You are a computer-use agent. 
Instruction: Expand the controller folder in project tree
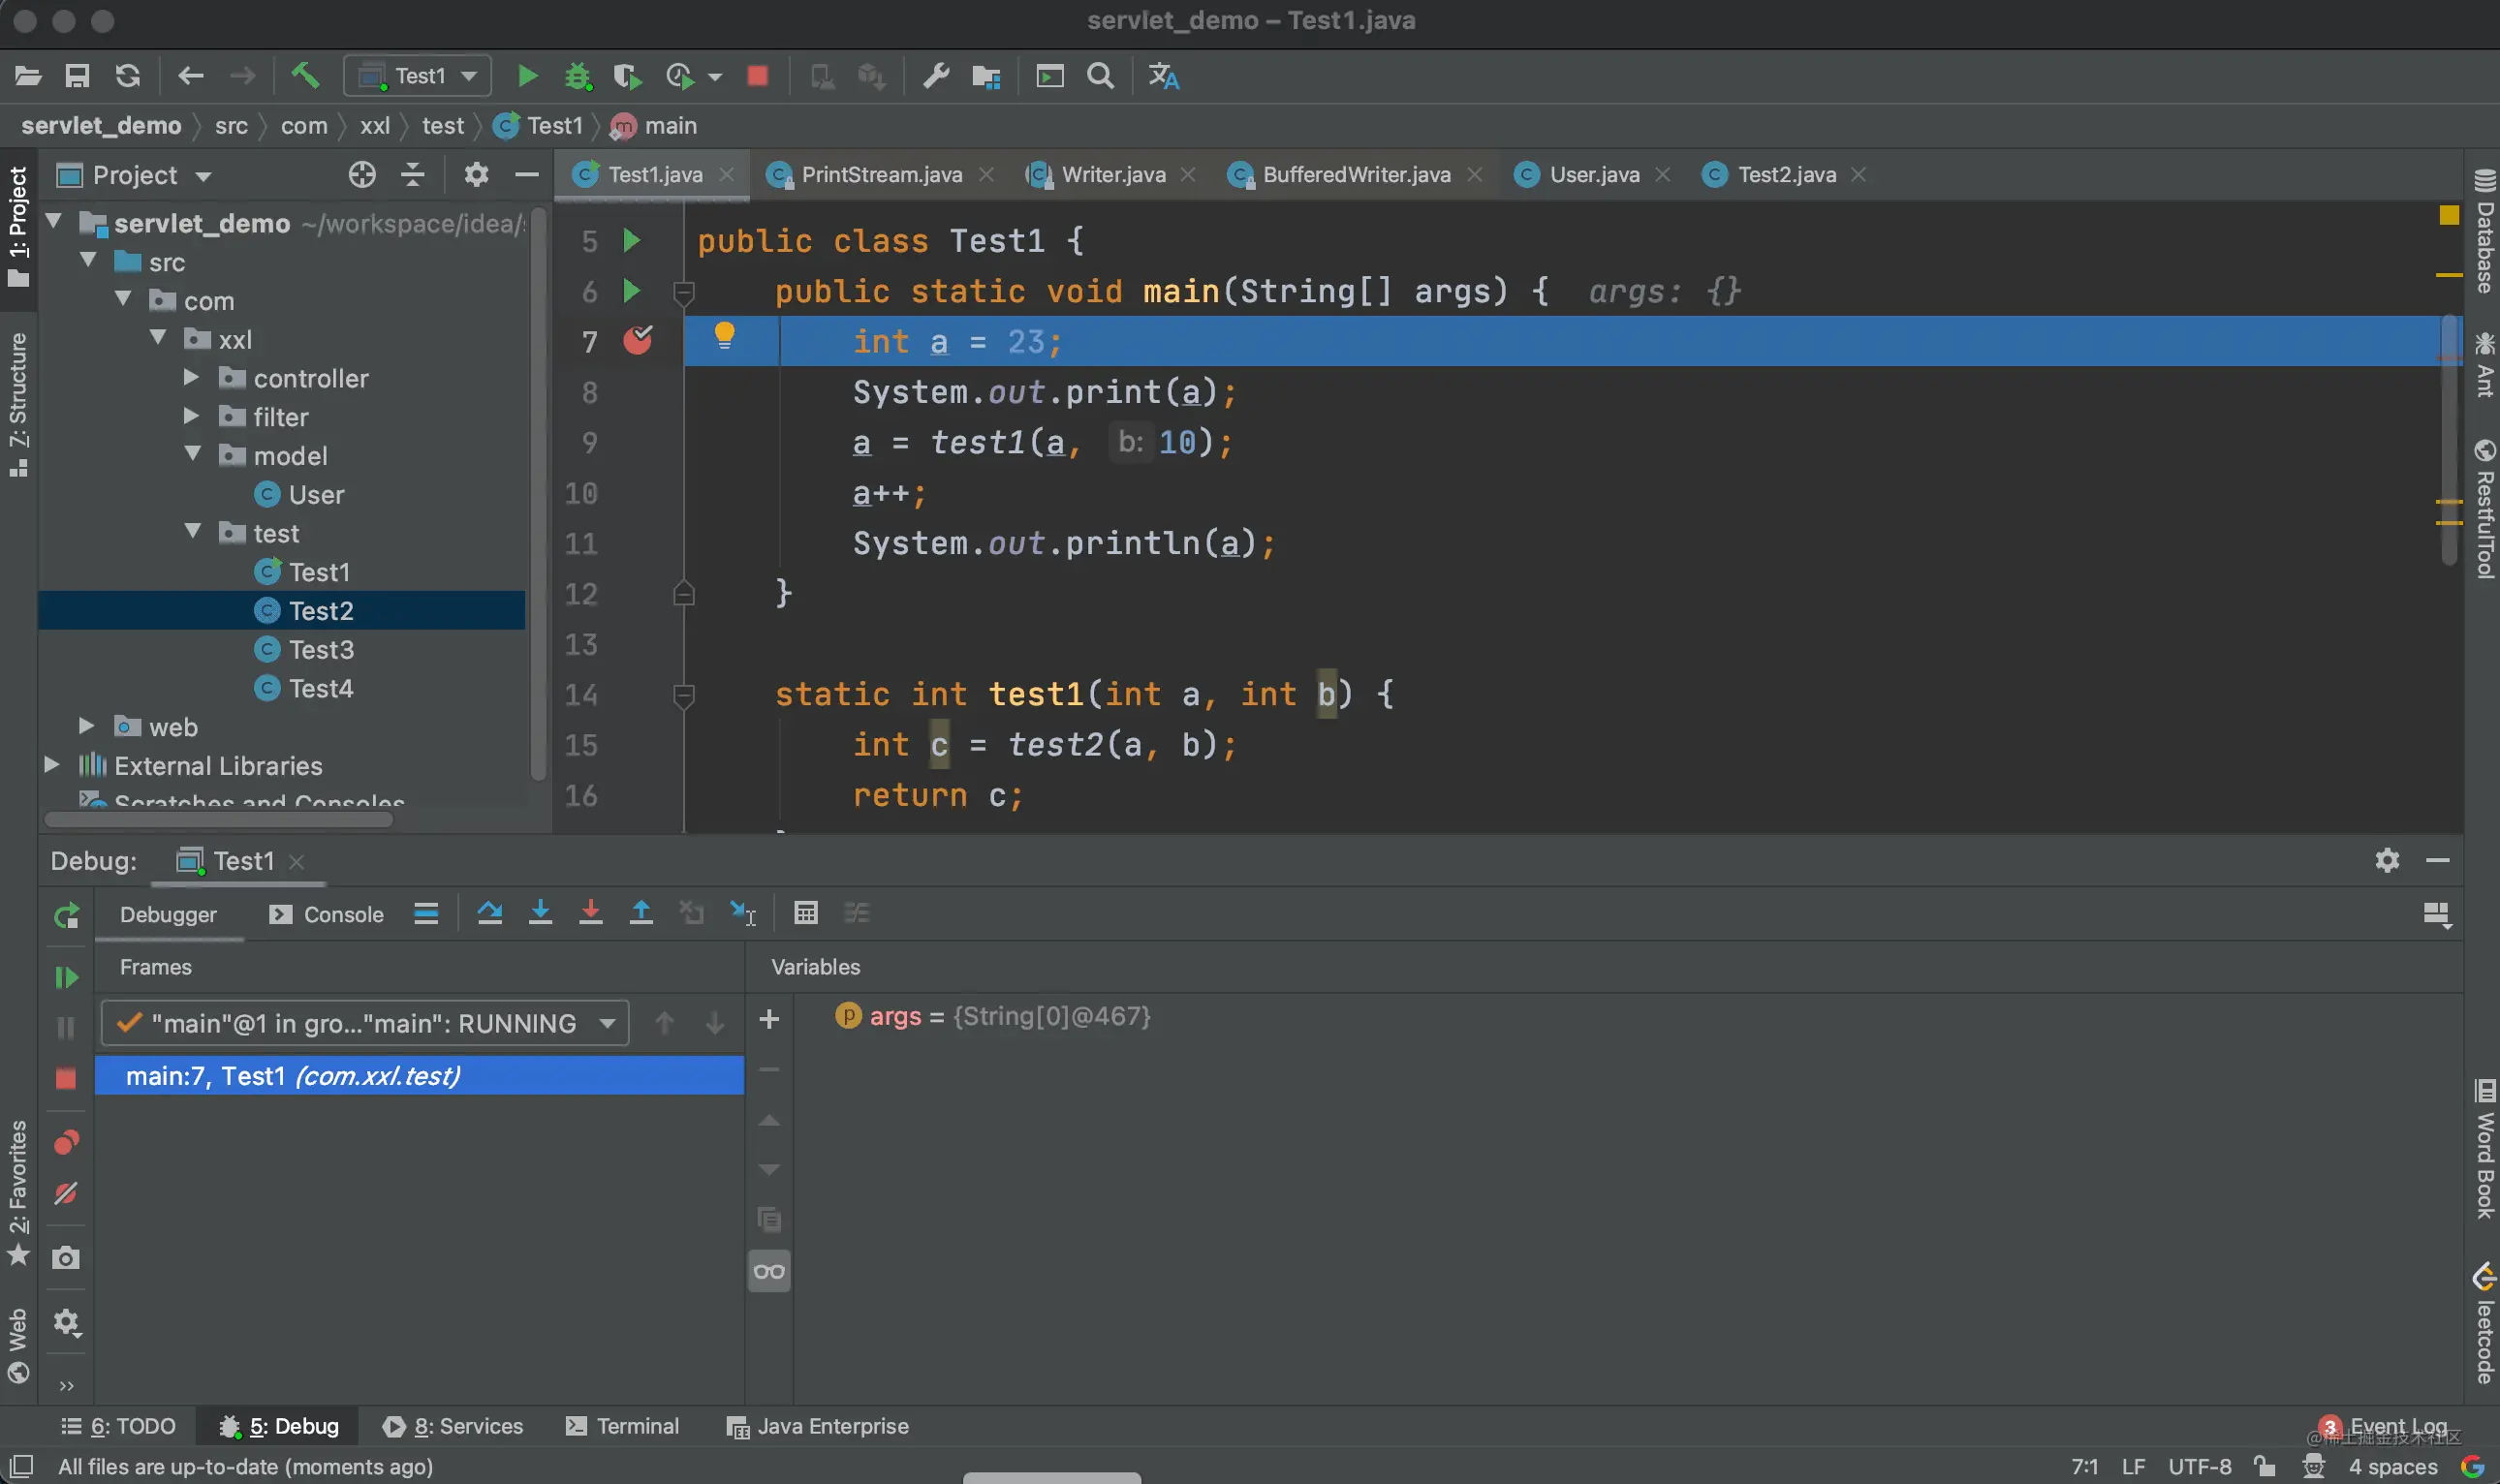[x=191, y=378]
